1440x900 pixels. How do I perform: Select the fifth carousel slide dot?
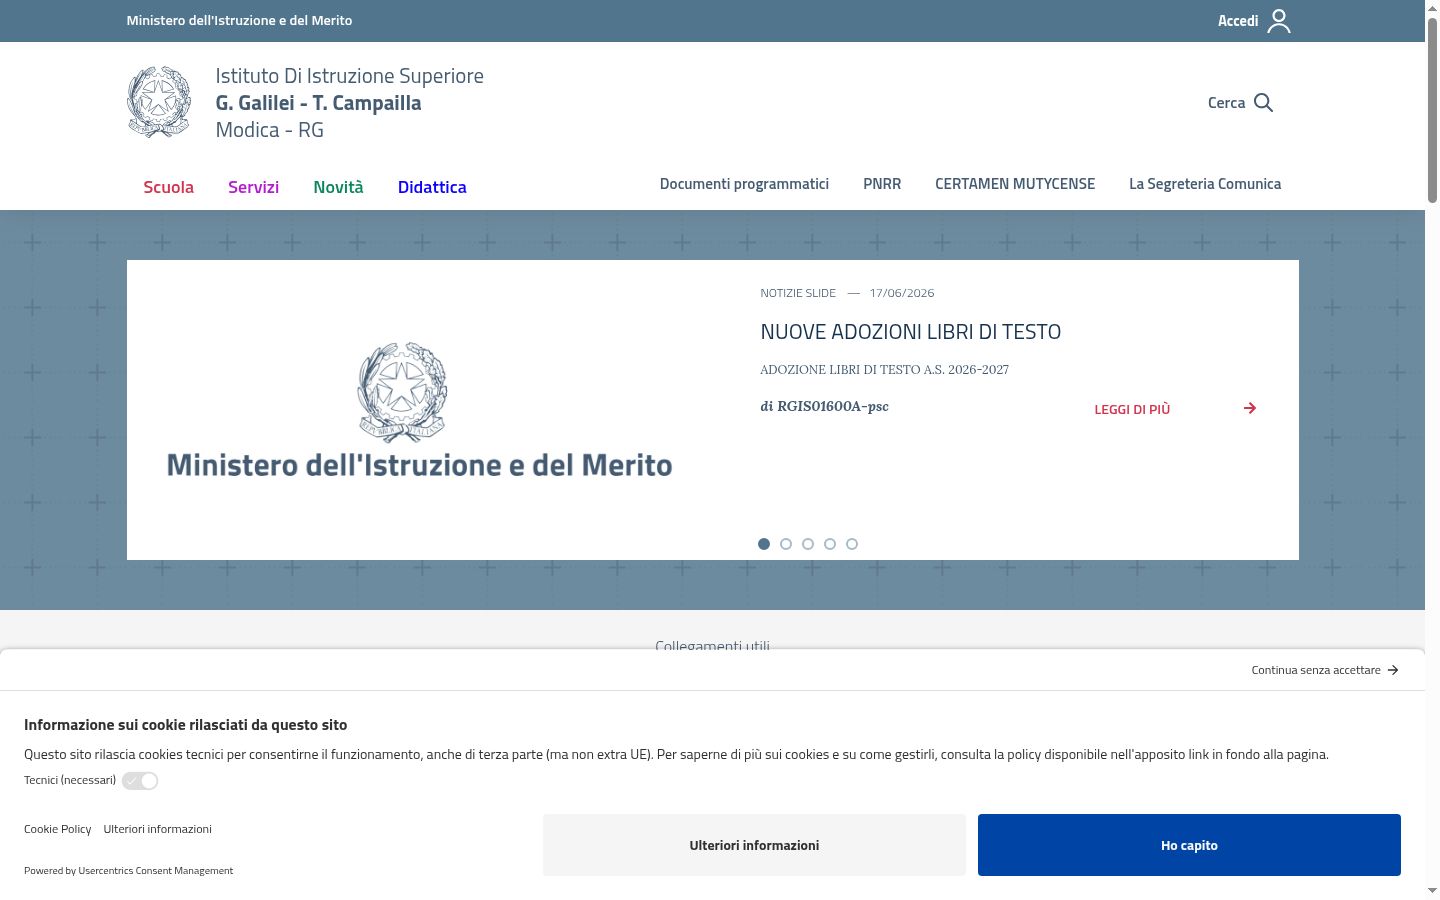coord(852,544)
